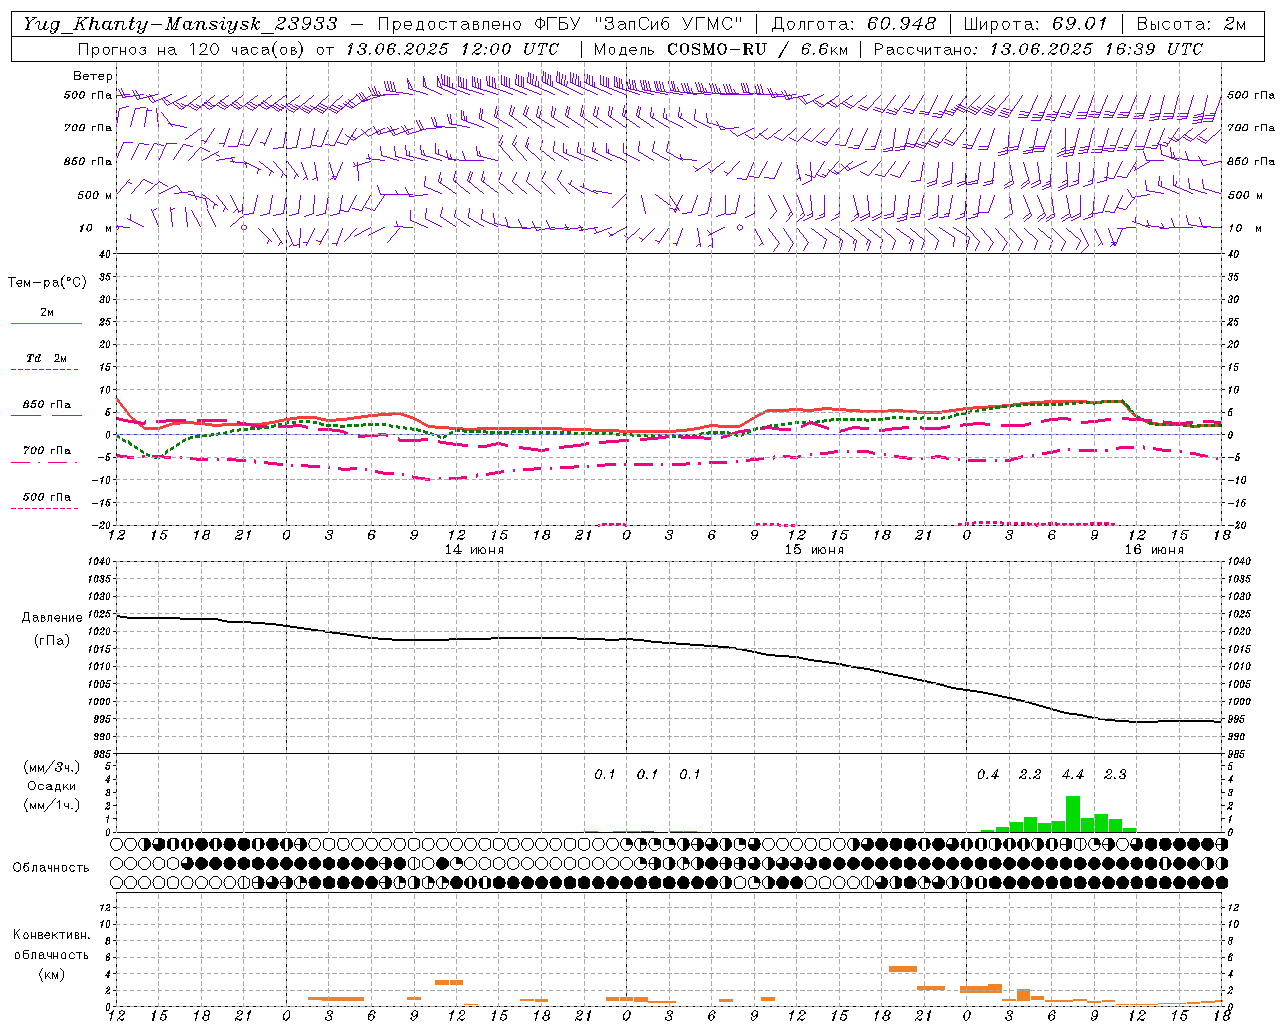Select the 2.3 precipitation value
The image size is (1280, 1024).
[x=1115, y=775]
